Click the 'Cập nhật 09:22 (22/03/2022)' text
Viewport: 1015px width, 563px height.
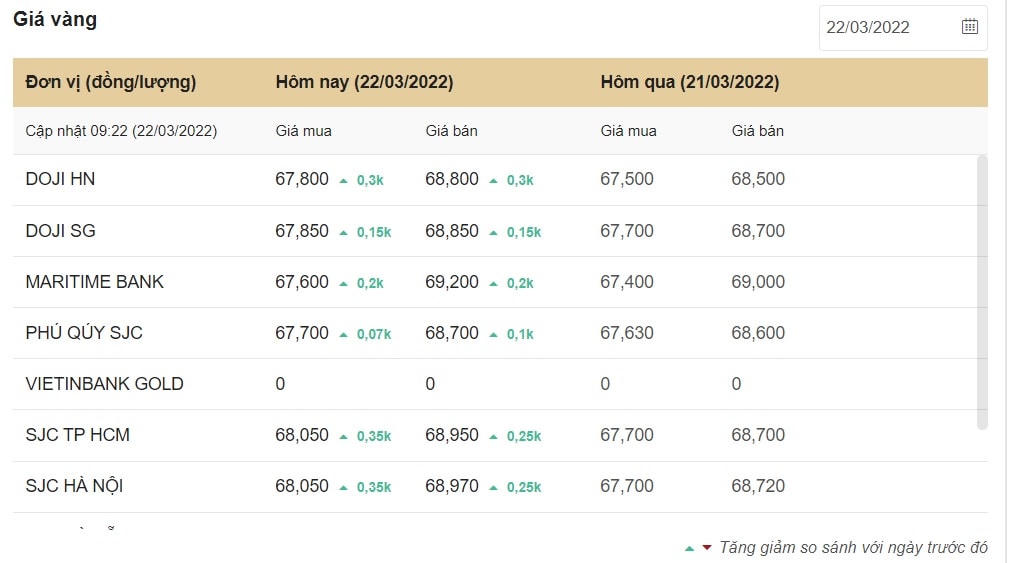click(x=121, y=131)
